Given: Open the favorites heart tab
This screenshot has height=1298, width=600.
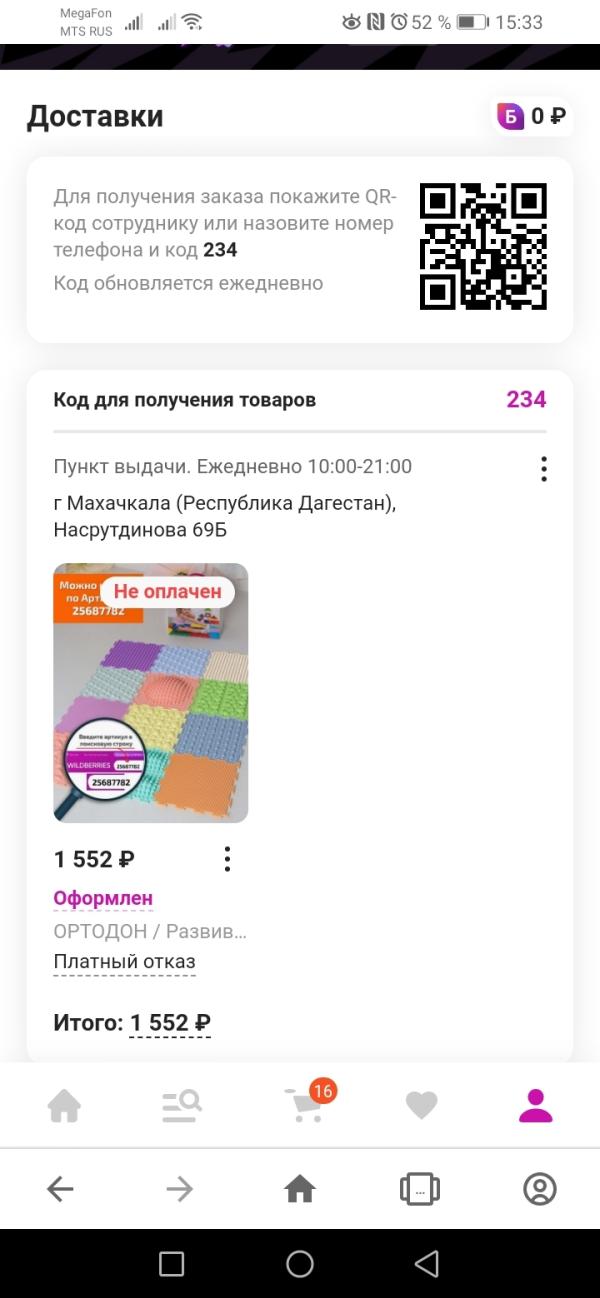Looking at the screenshot, I should [421, 1105].
